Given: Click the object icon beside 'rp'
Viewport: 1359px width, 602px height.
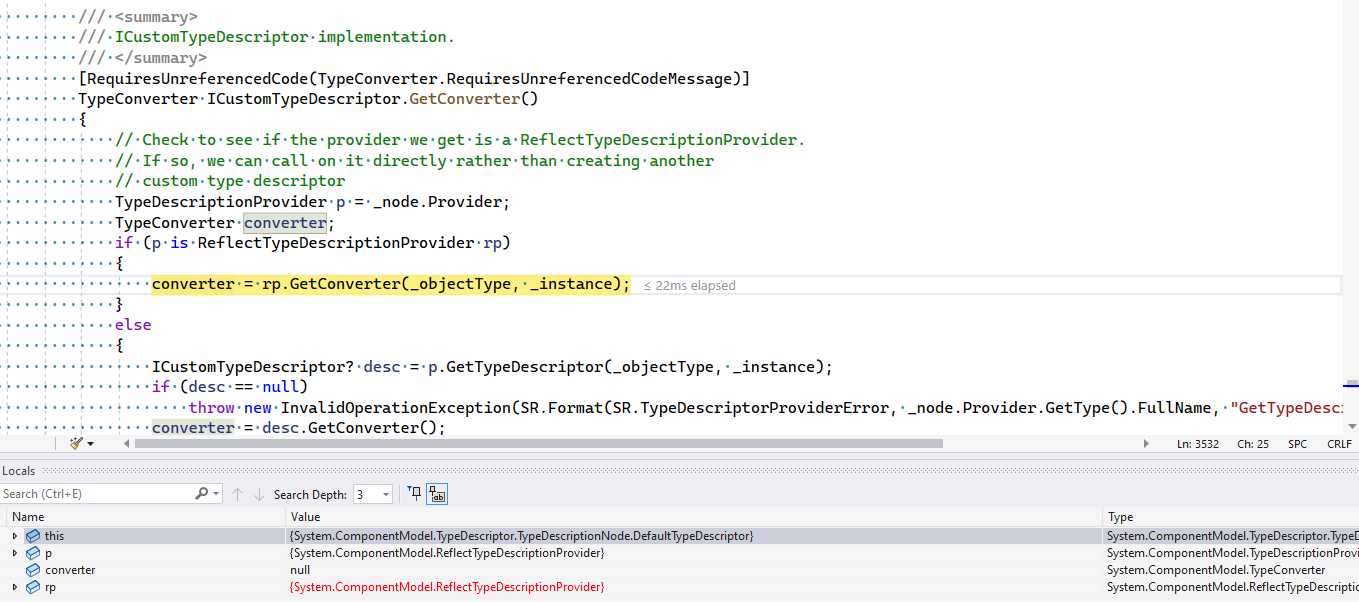Looking at the screenshot, I should [33, 587].
